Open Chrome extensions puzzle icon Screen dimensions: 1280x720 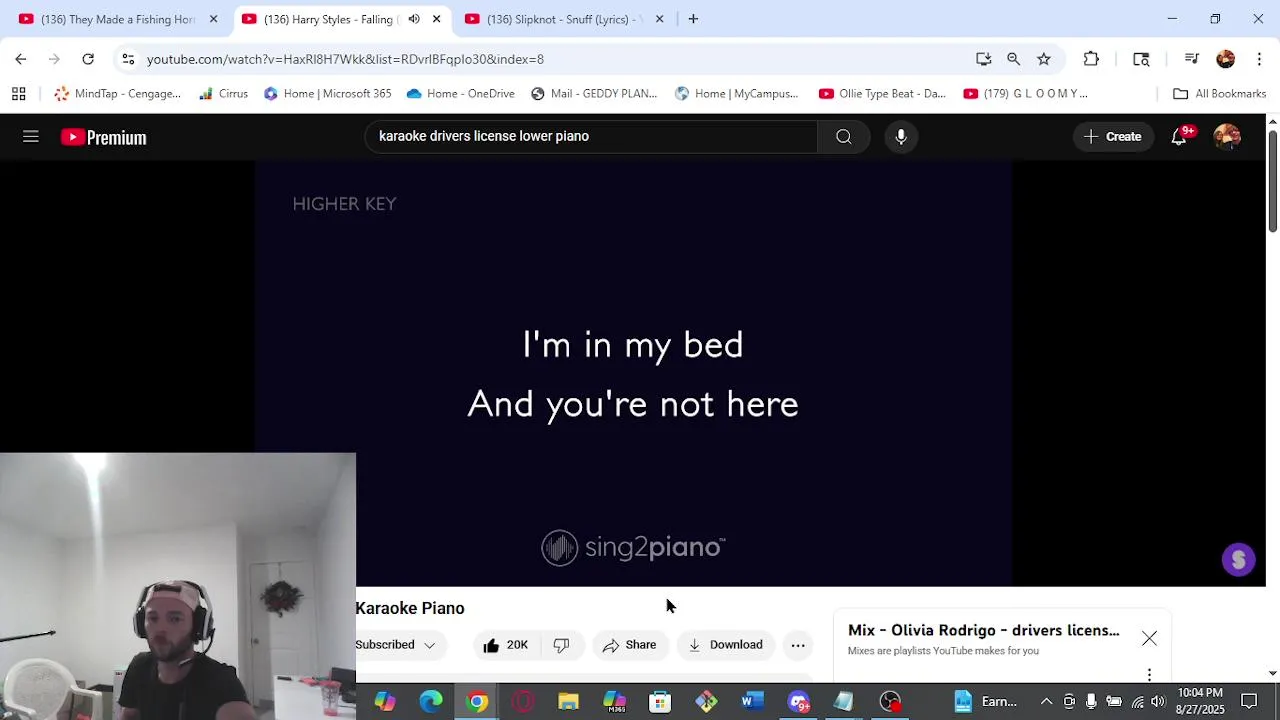1091,59
